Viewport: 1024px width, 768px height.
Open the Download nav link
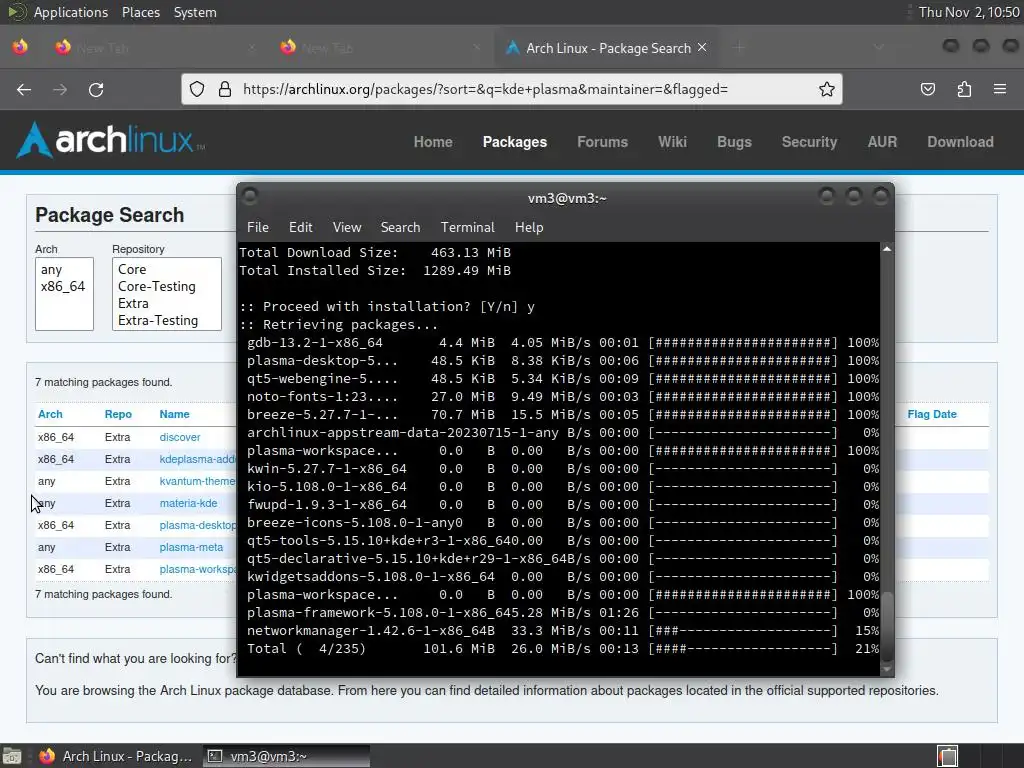960,142
